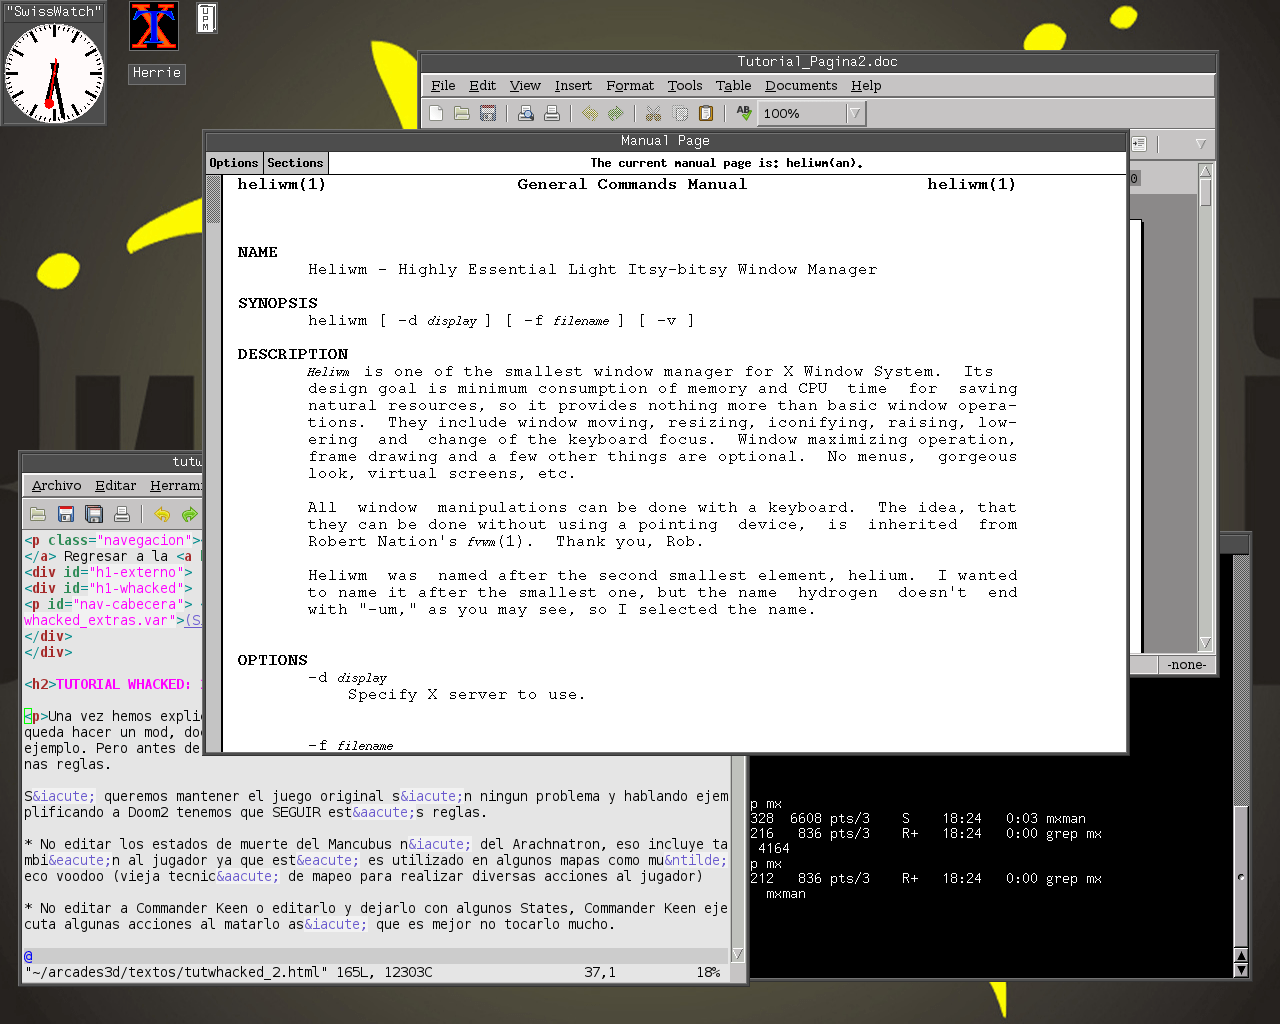Open the 100% zoom dropdown

(855, 114)
